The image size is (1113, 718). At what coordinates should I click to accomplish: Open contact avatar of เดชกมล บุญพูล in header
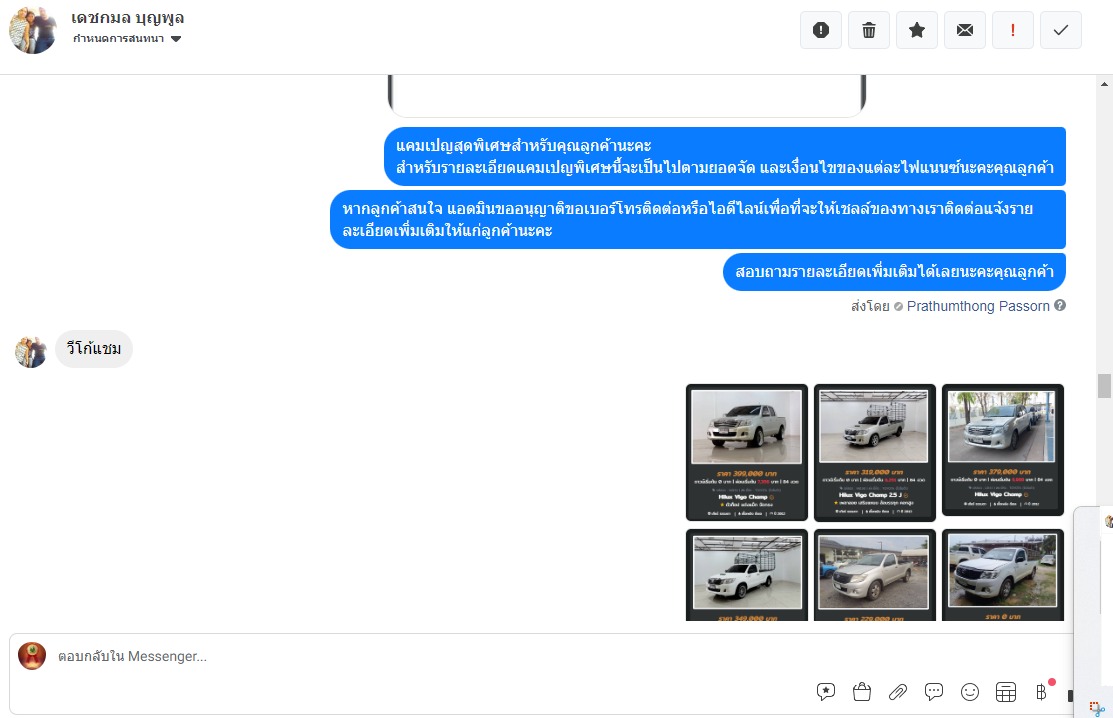click(33, 31)
